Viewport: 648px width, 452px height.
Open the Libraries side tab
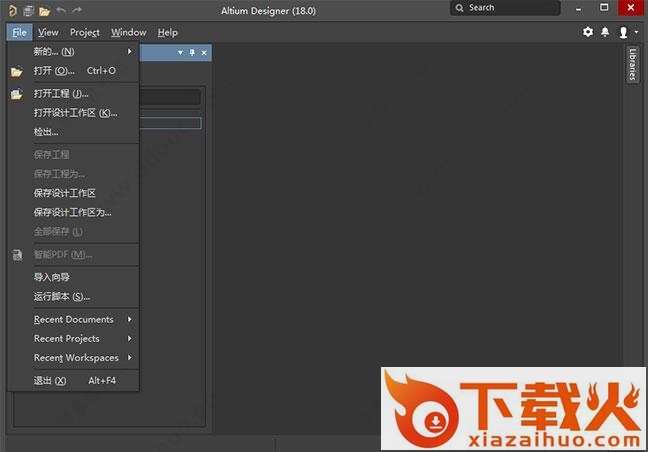click(x=632, y=64)
